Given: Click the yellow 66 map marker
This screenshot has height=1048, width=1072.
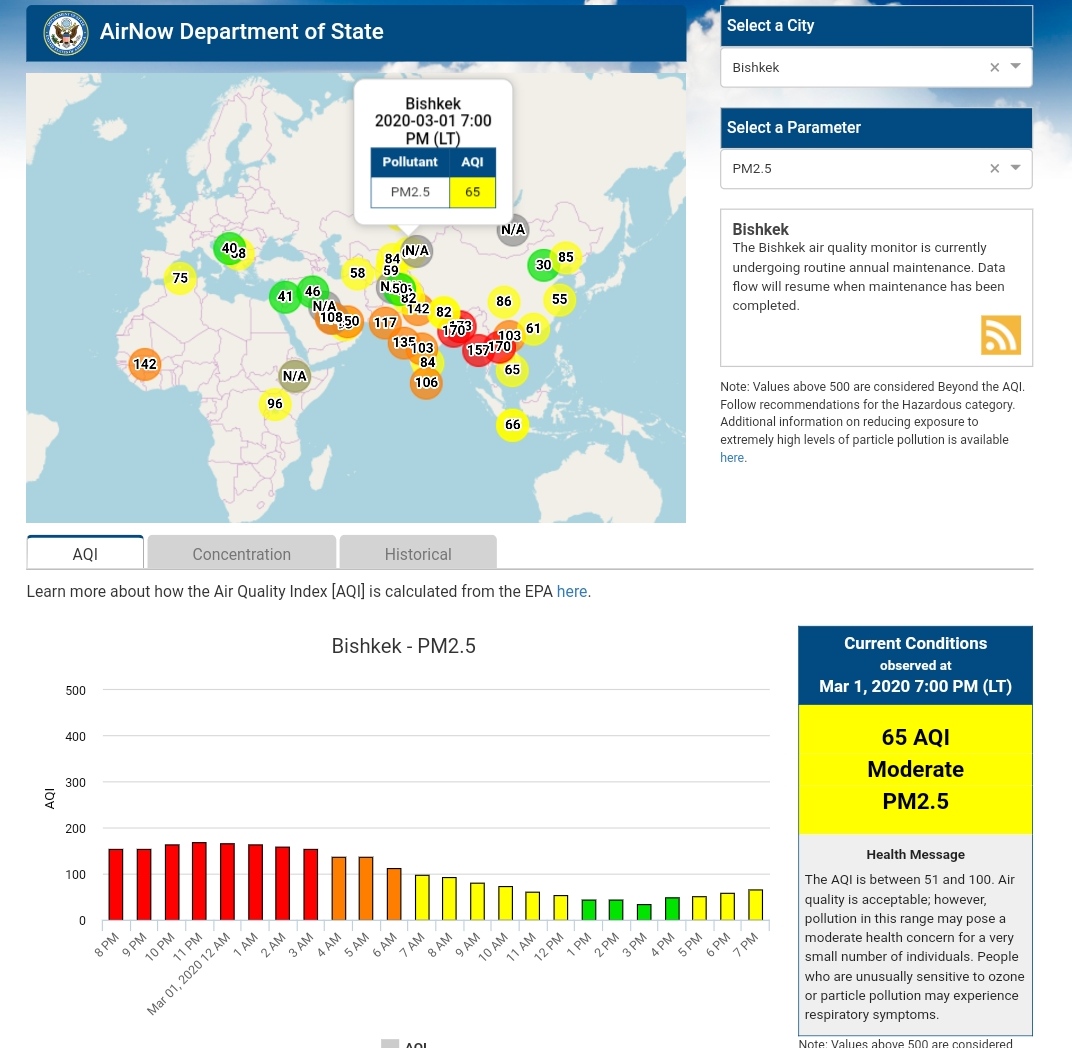Looking at the screenshot, I should coord(512,425).
